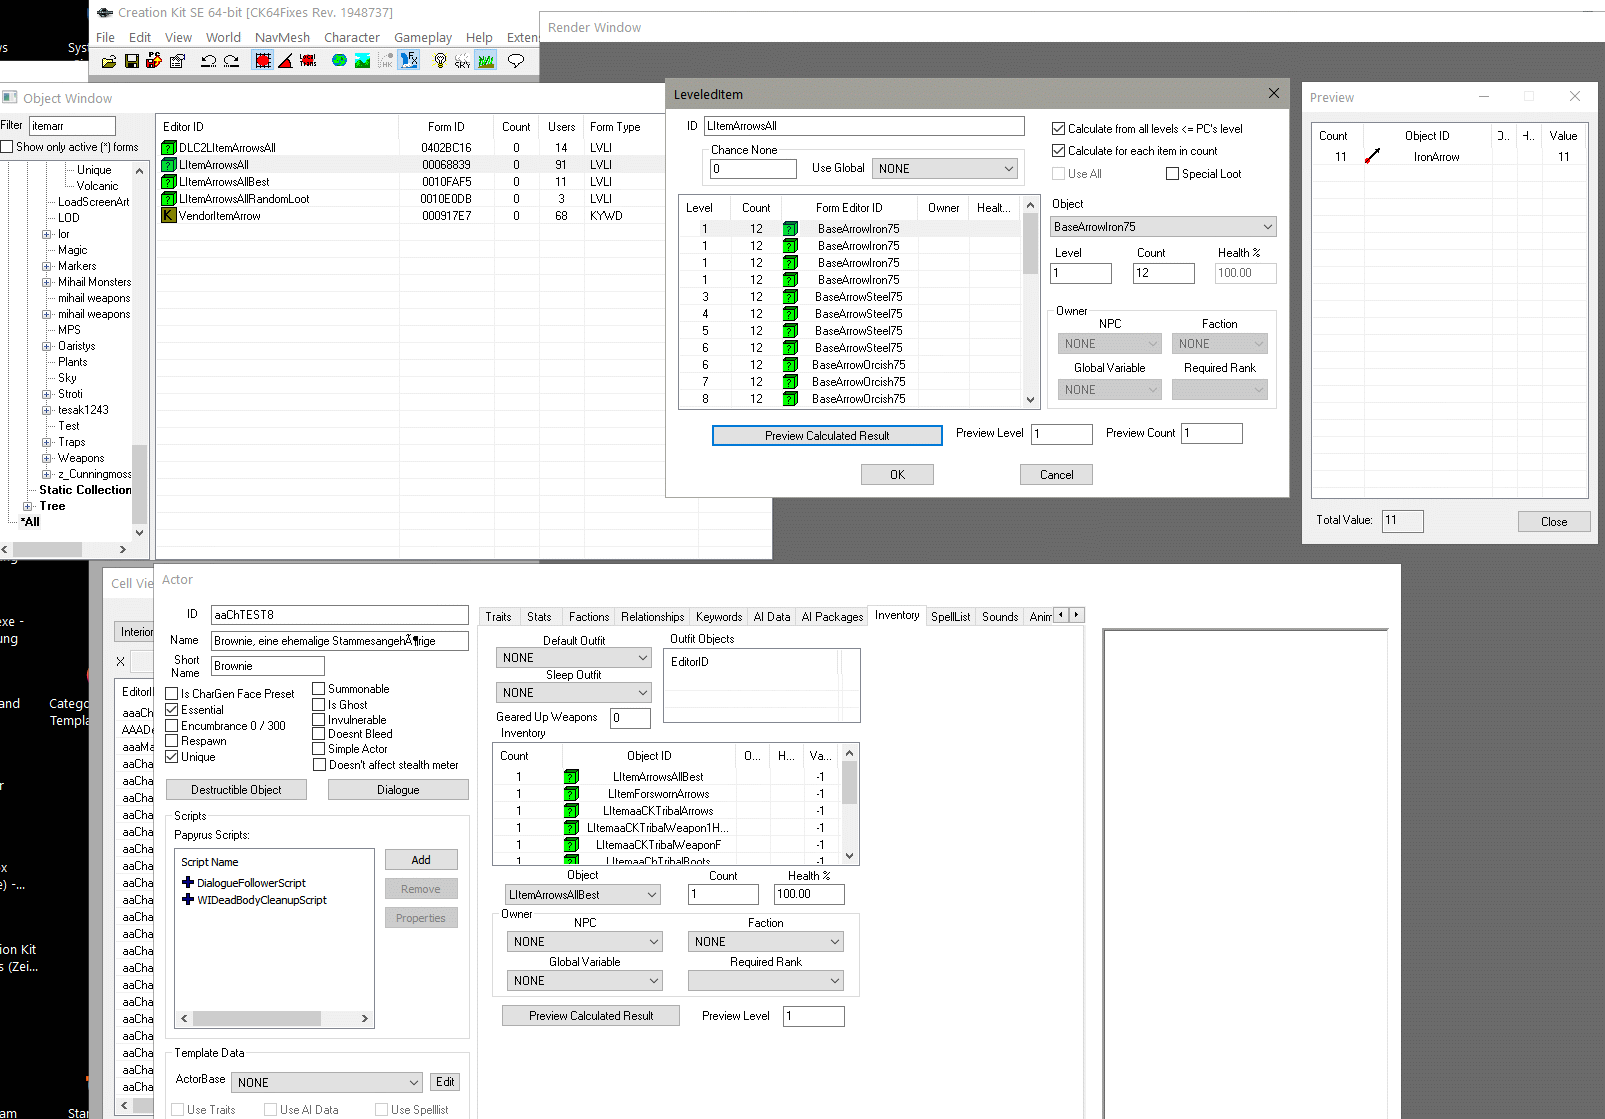Click the Preview Count input field
This screenshot has height=1119, width=1605.
pyautogui.click(x=1211, y=434)
